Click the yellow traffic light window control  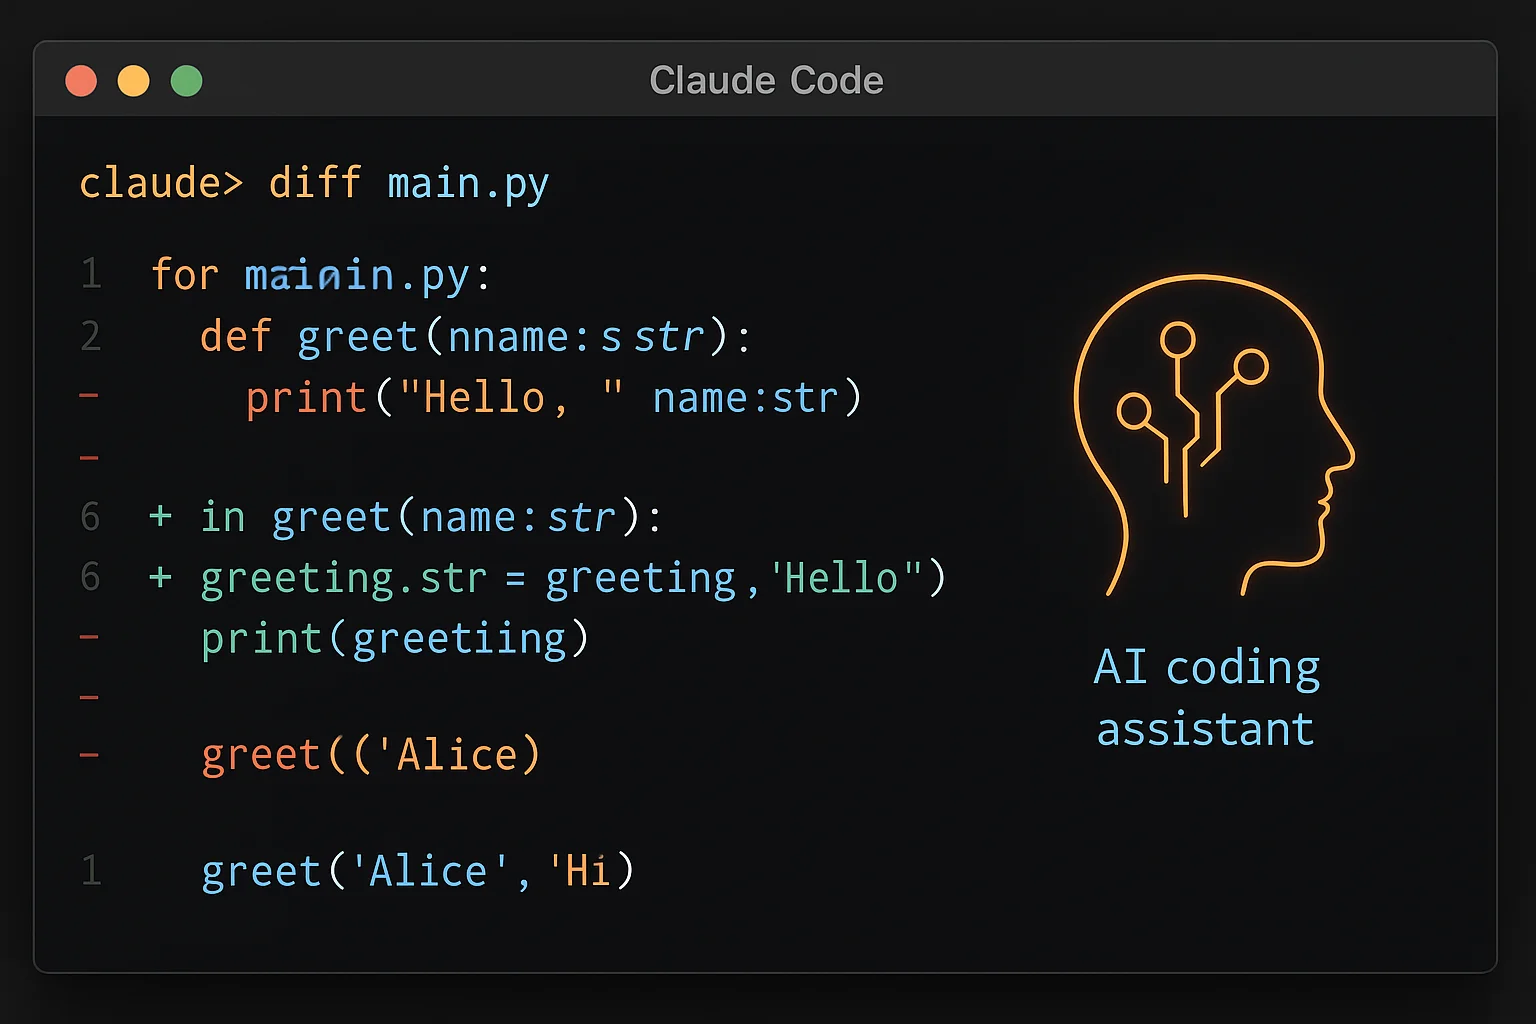tap(133, 80)
